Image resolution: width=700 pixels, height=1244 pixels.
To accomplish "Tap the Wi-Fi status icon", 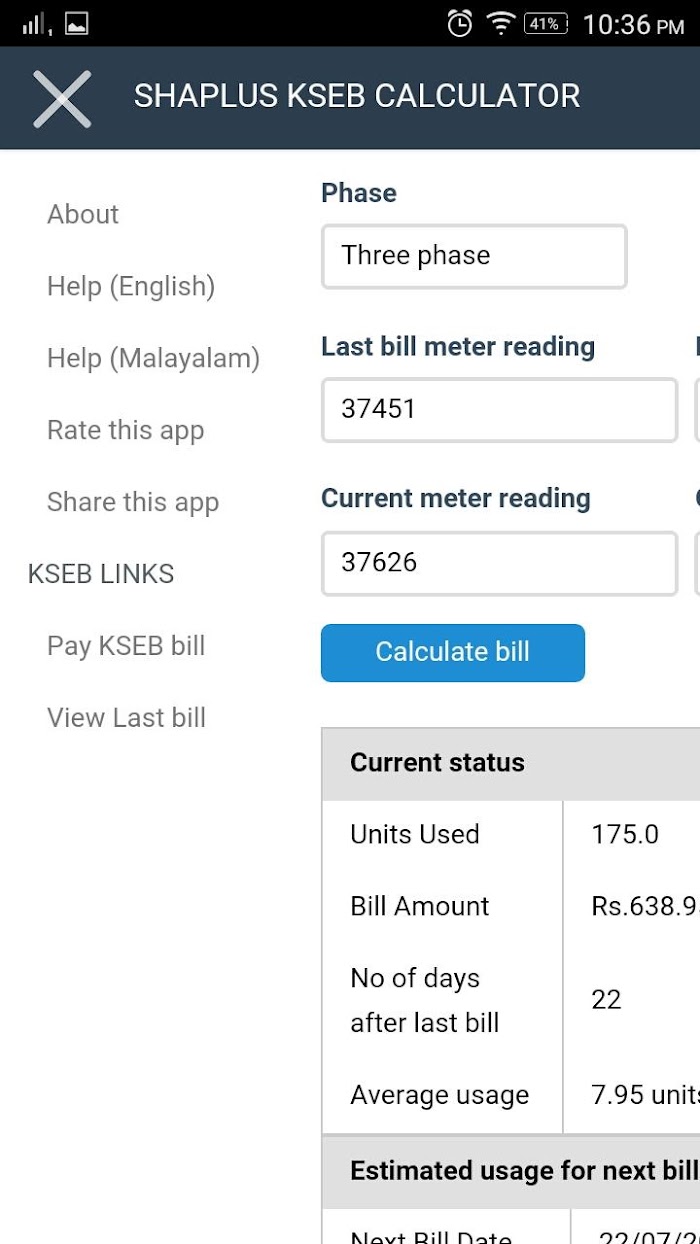I will [x=499, y=23].
